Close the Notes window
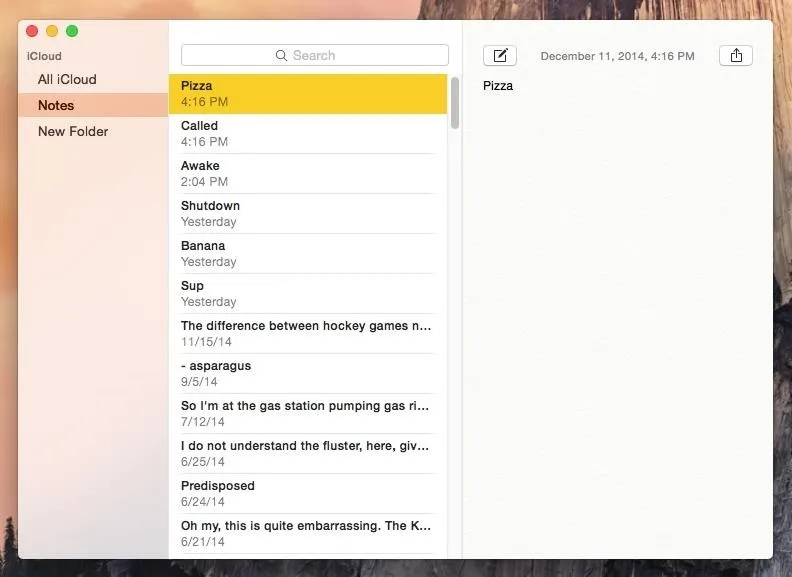 coord(32,31)
